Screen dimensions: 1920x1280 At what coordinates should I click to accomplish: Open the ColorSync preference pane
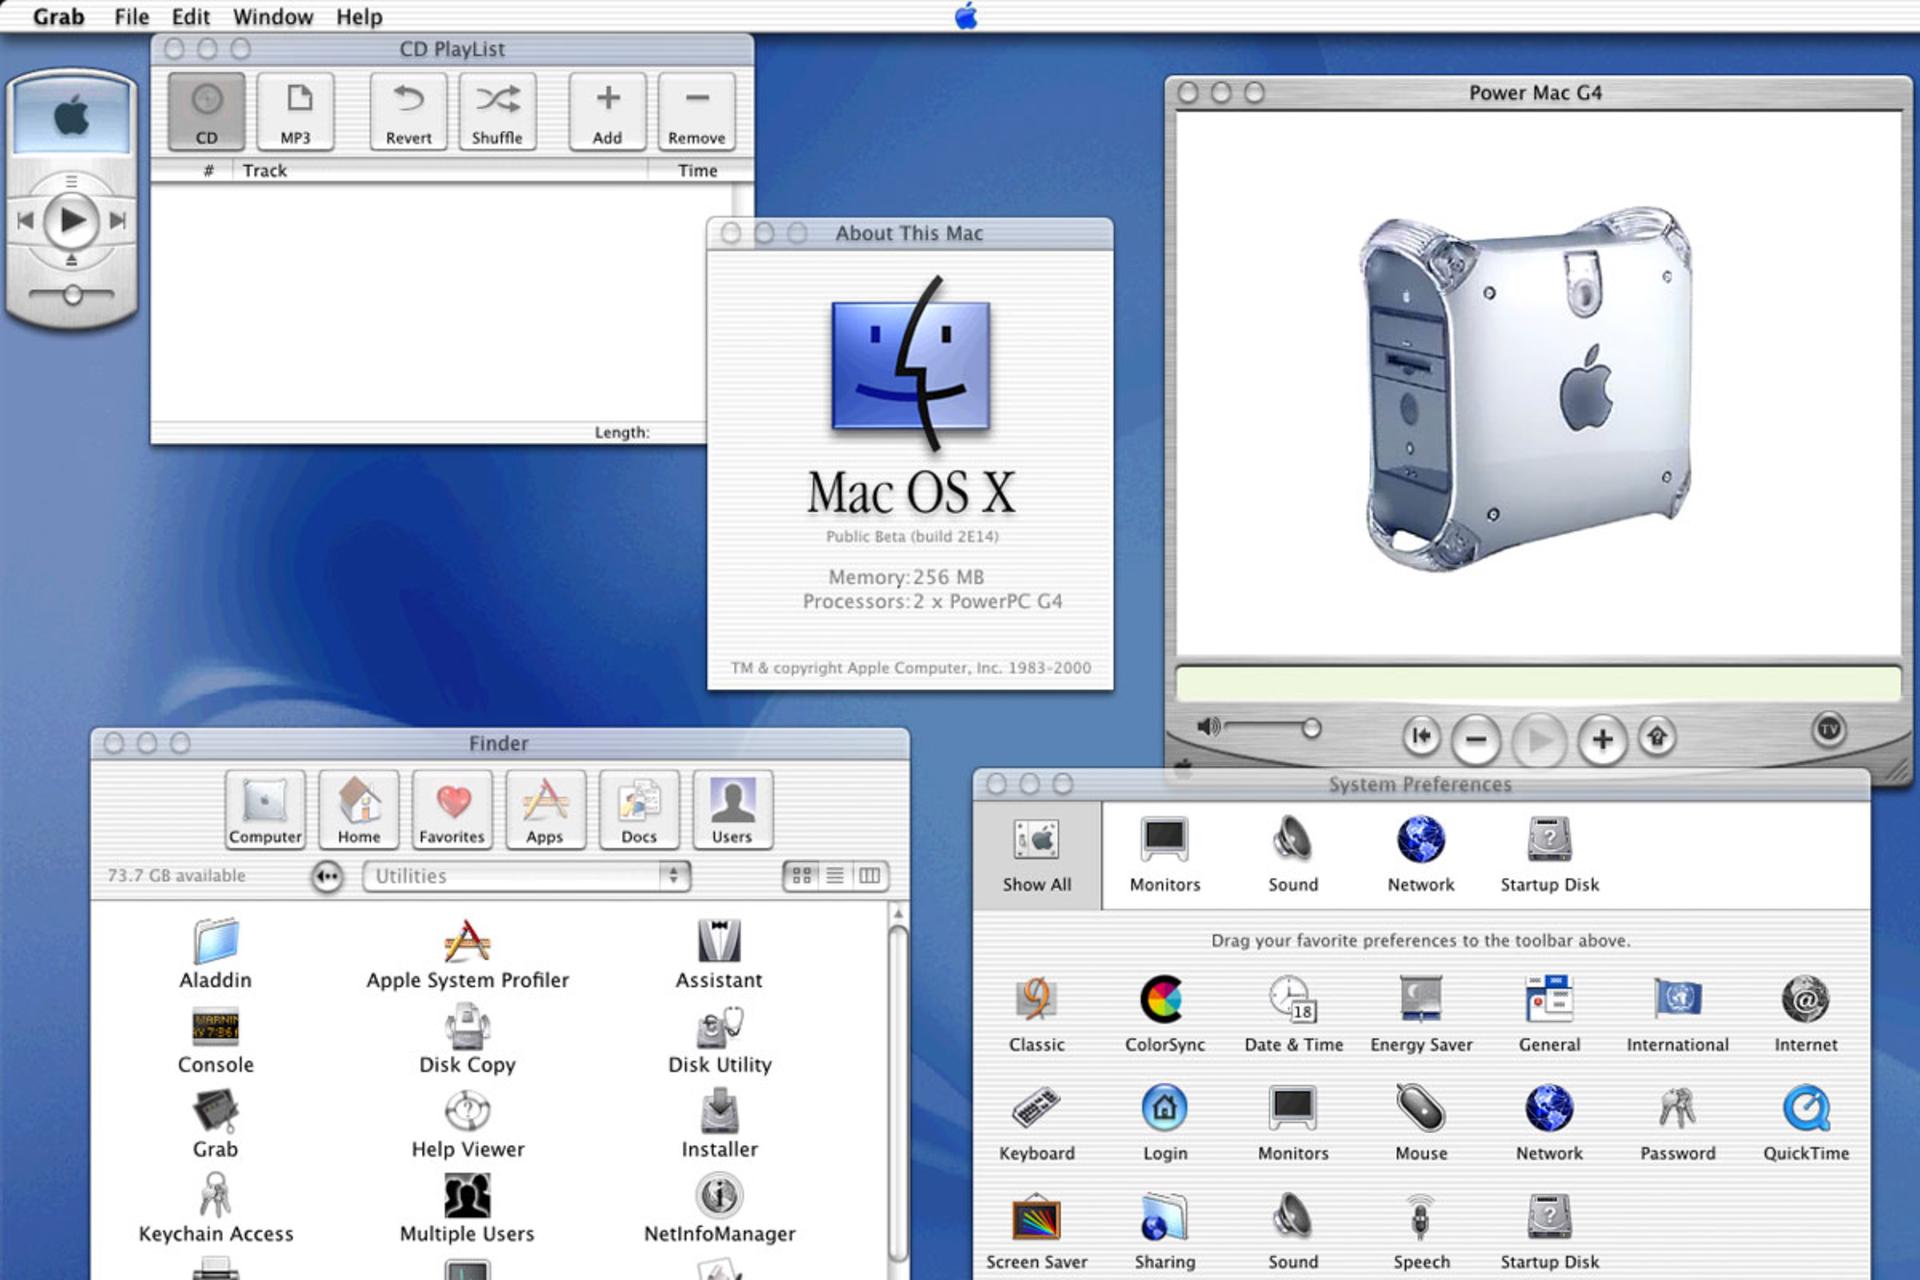tap(1165, 1014)
